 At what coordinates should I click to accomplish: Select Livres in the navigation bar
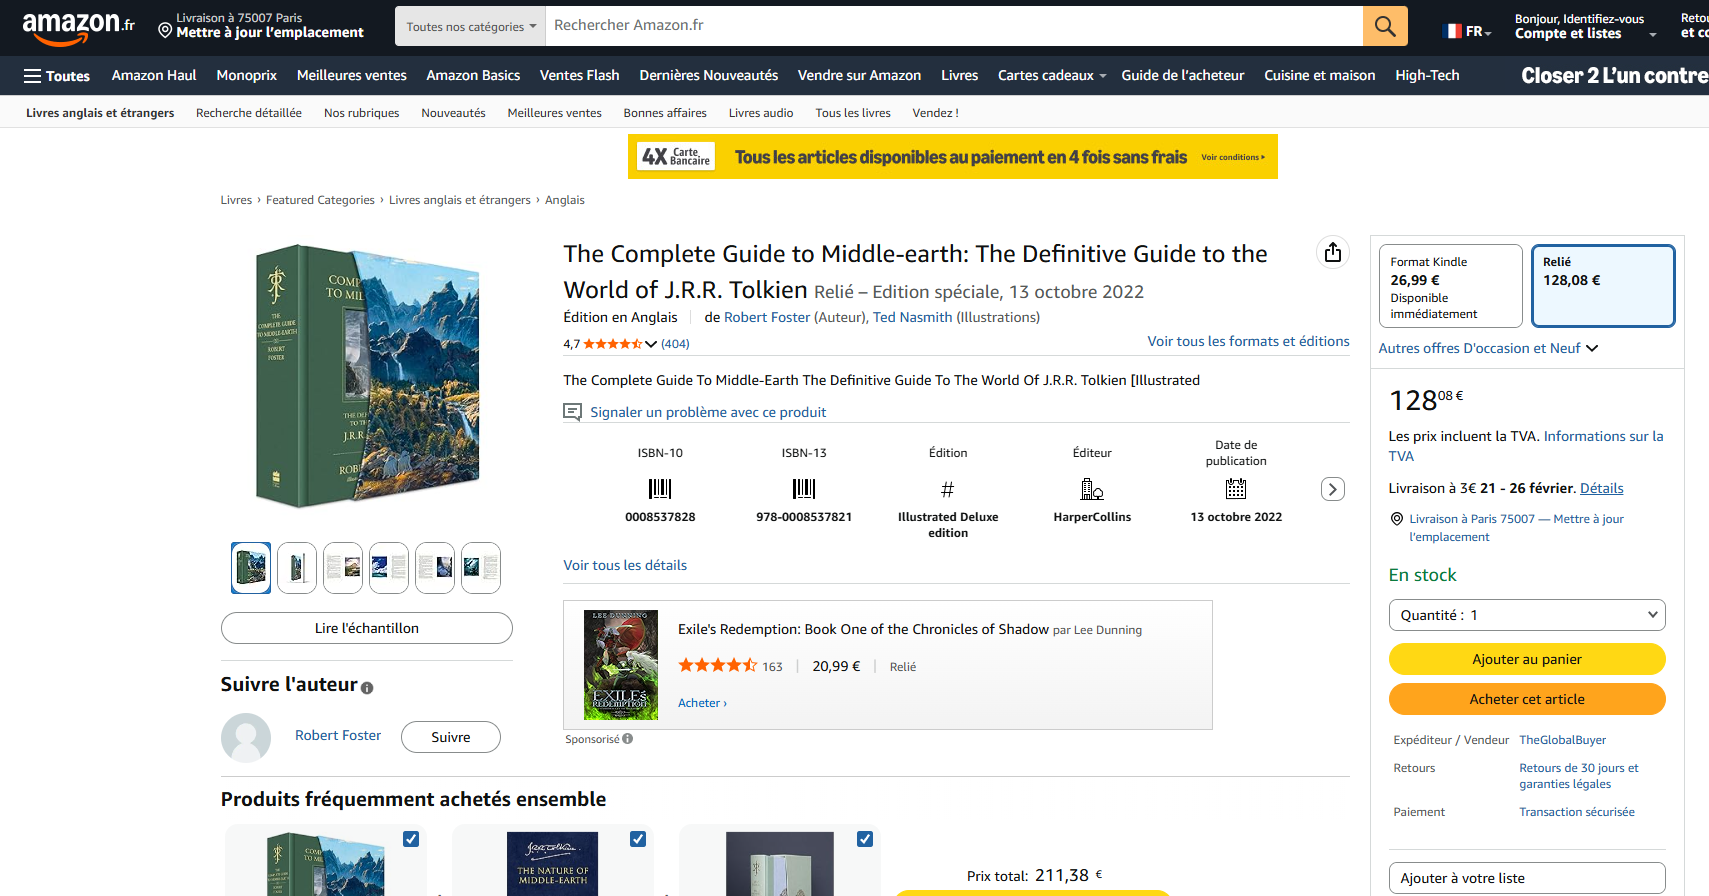tap(960, 75)
